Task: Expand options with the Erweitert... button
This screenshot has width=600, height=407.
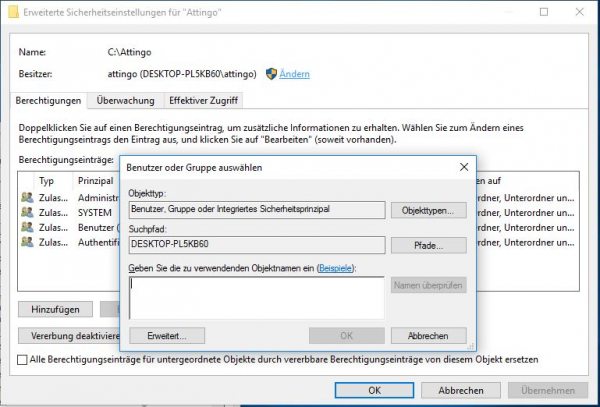Action: (174, 336)
